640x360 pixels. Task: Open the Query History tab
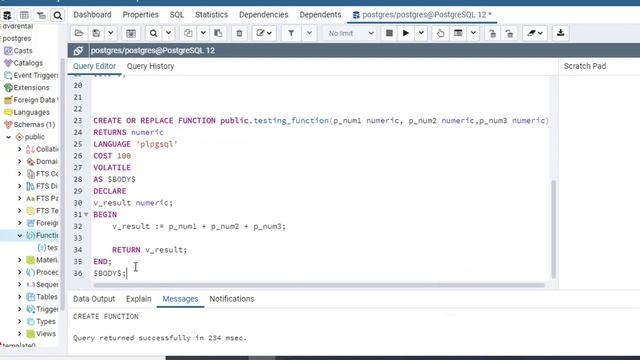point(150,66)
